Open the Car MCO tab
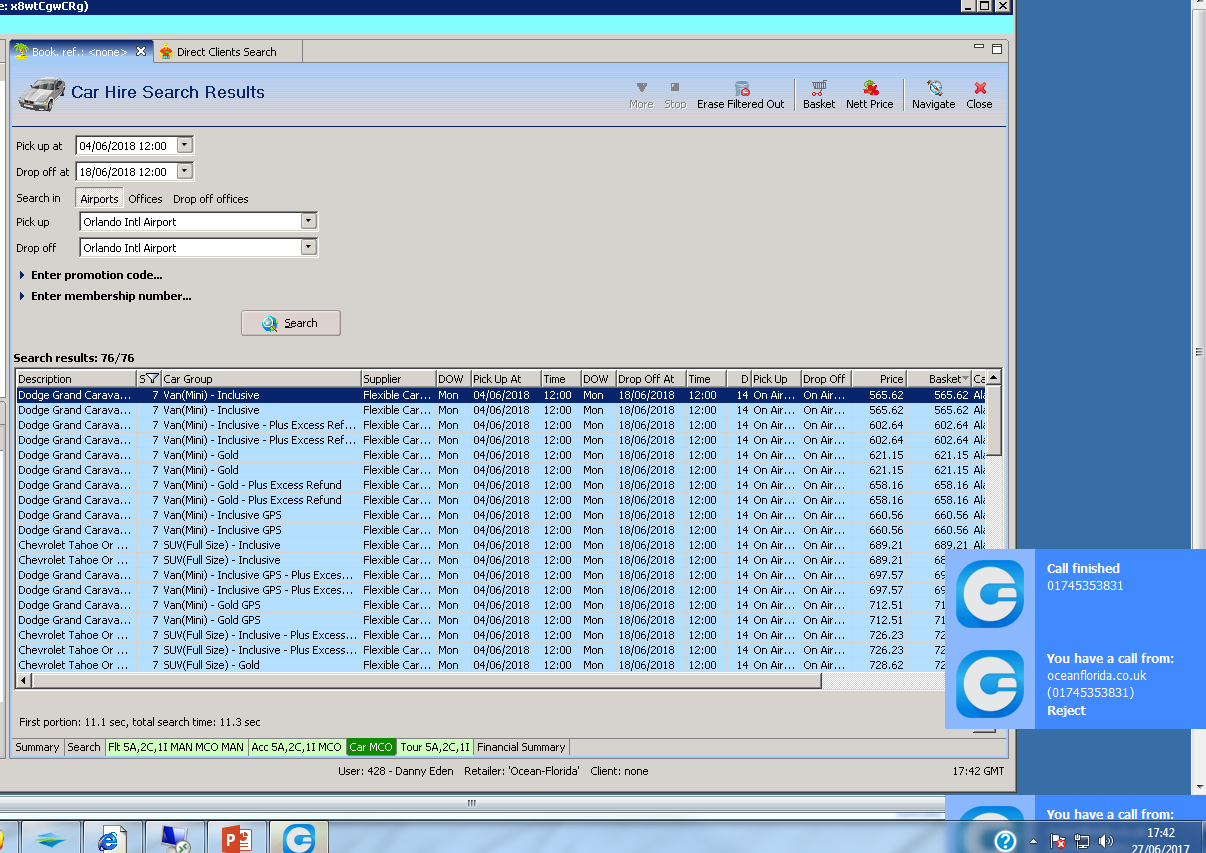Screen dimensions: 1206x853 370,747
